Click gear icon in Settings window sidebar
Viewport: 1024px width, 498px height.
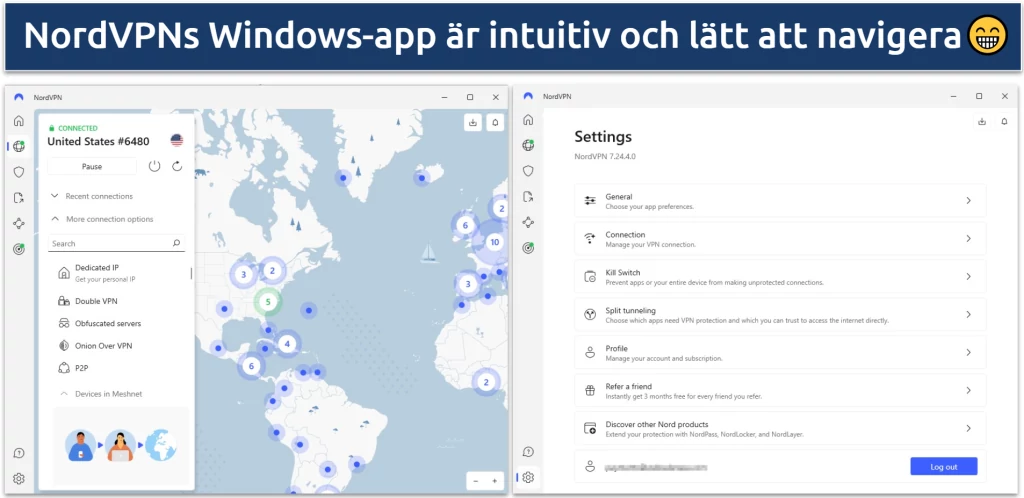pos(528,478)
